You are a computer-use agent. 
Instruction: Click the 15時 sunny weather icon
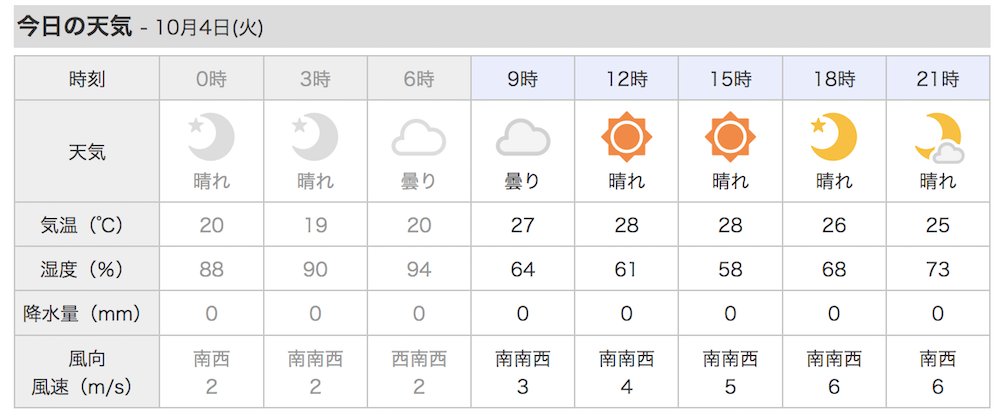pos(730,136)
